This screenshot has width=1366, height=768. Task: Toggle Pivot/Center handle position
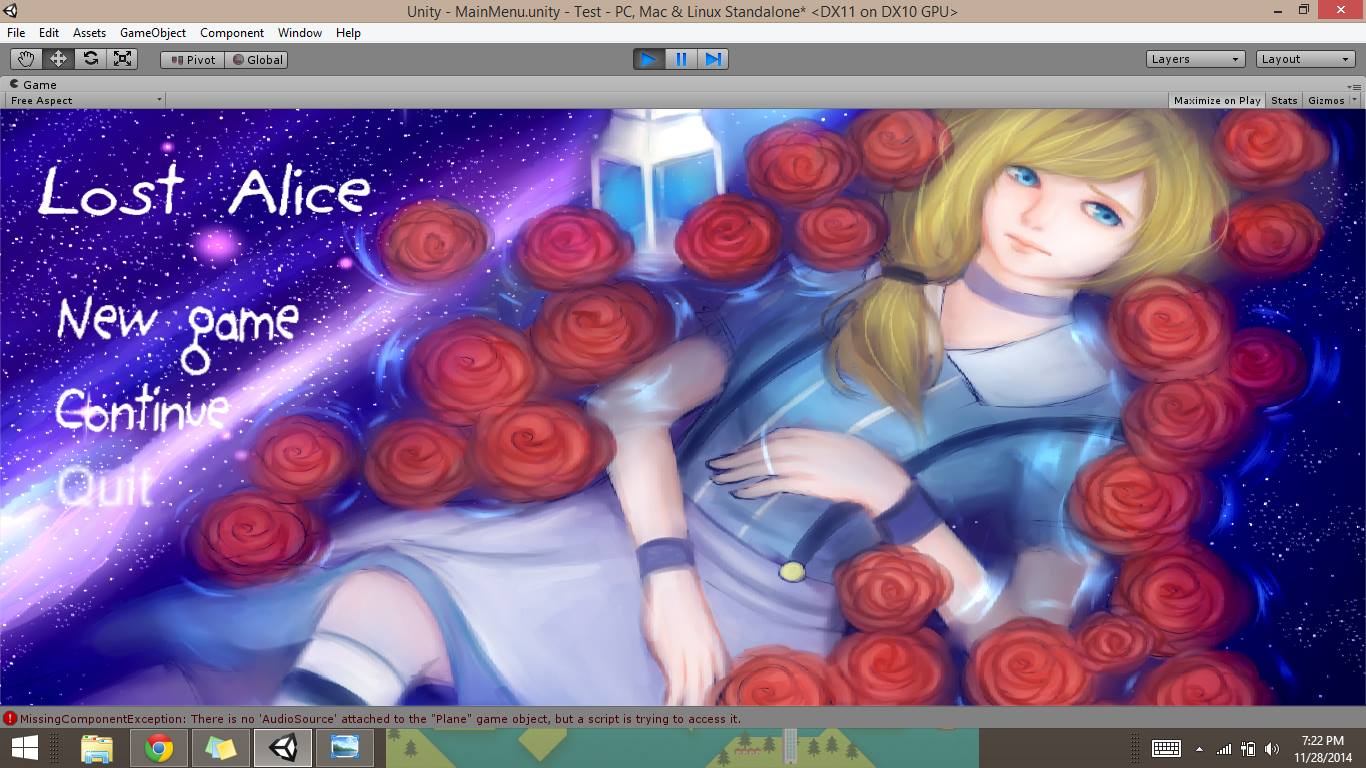click(192, 60)
